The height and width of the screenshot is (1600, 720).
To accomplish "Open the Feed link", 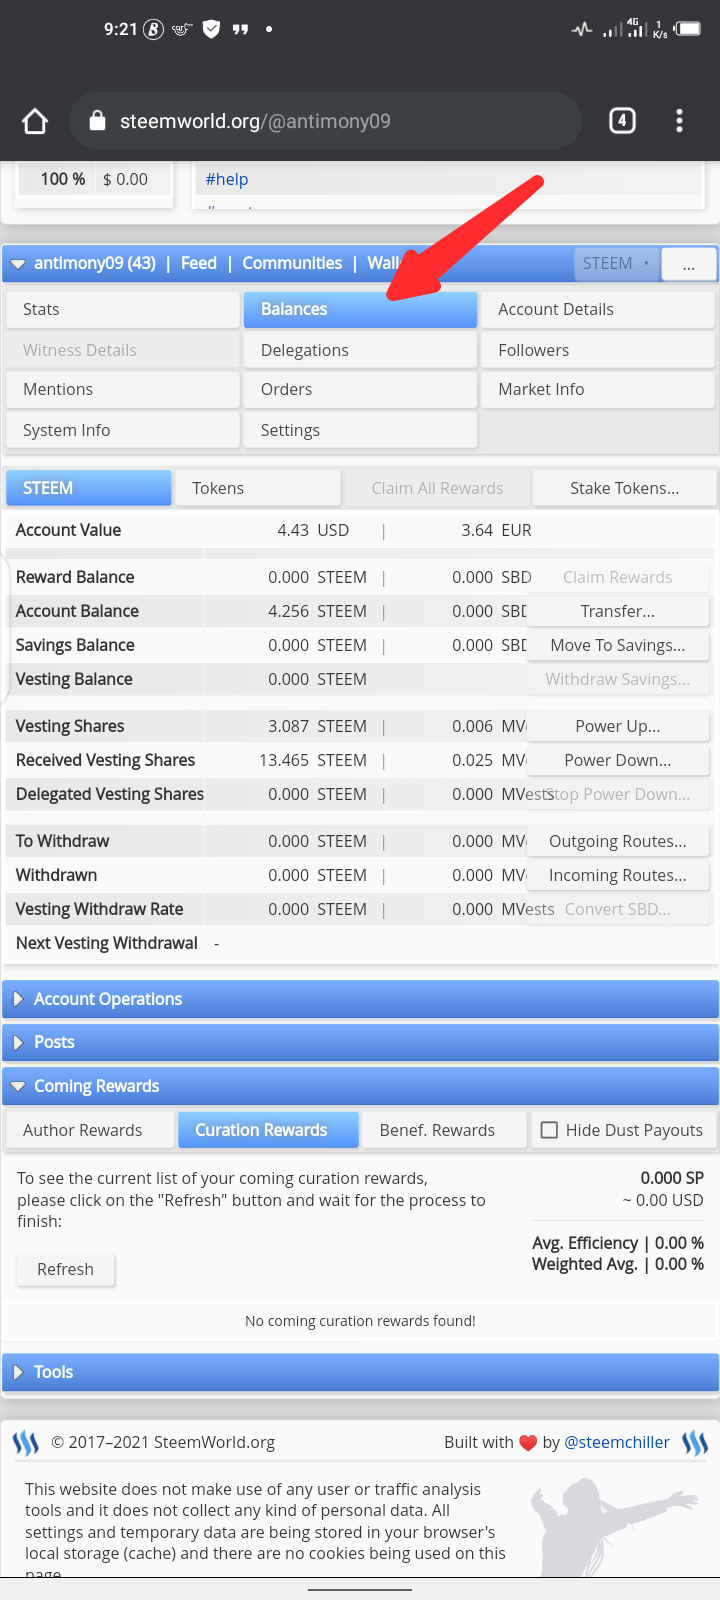I will click(x=199, y=263).
